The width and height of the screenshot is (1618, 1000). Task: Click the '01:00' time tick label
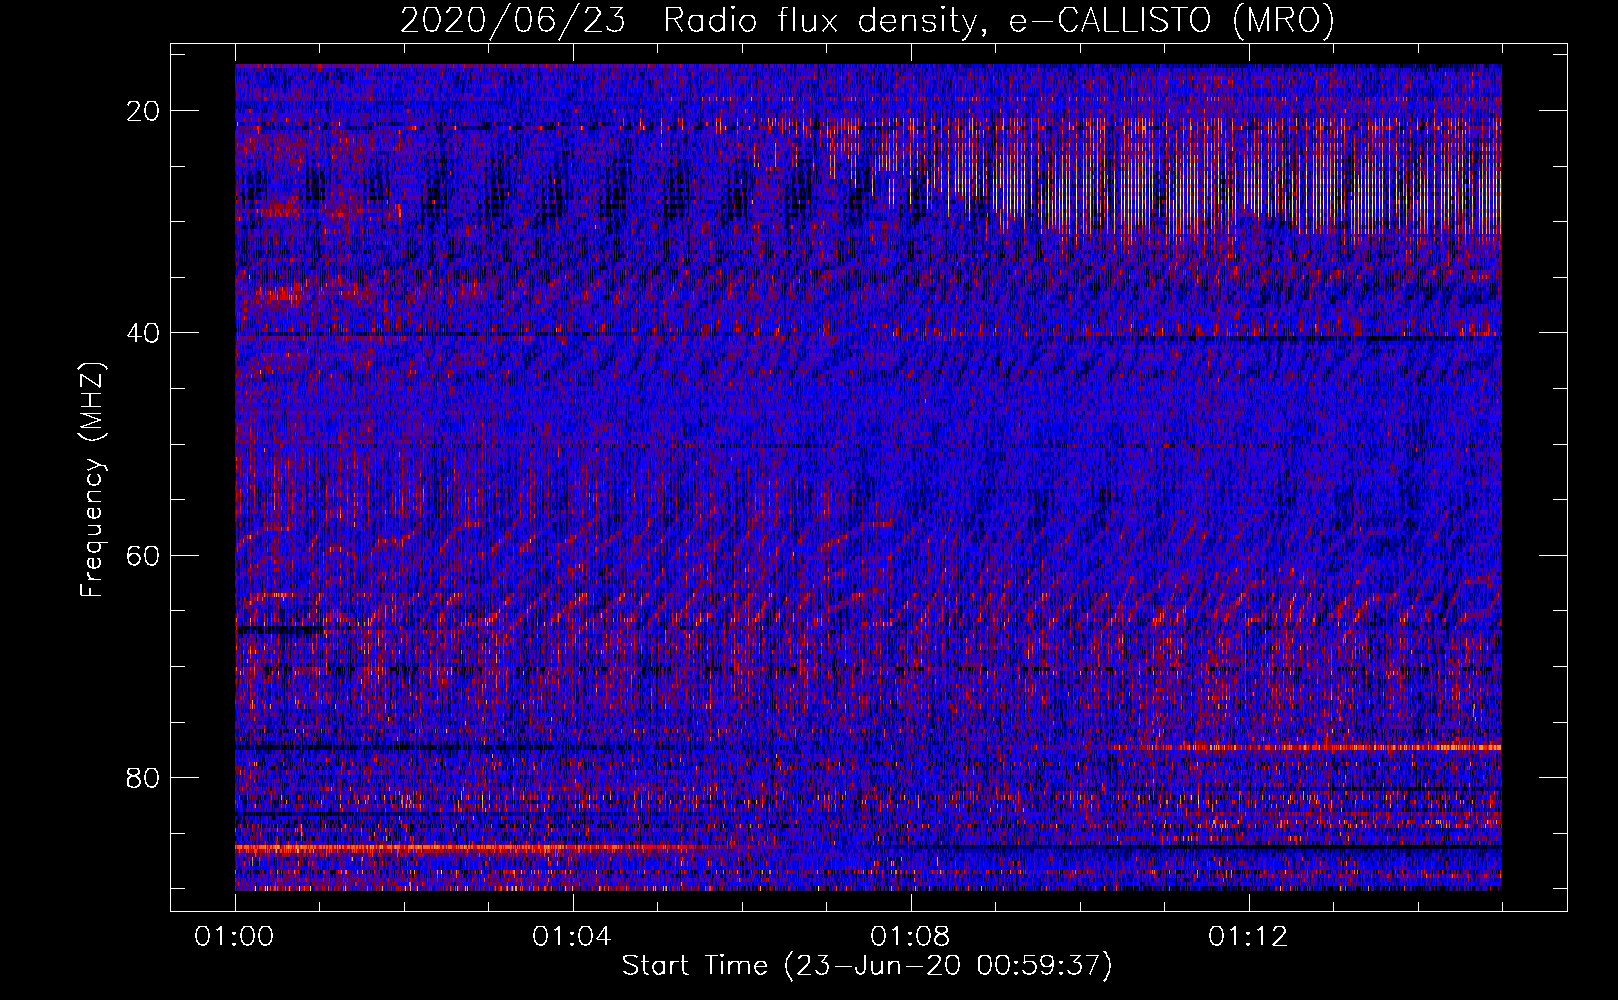[235, 937]
